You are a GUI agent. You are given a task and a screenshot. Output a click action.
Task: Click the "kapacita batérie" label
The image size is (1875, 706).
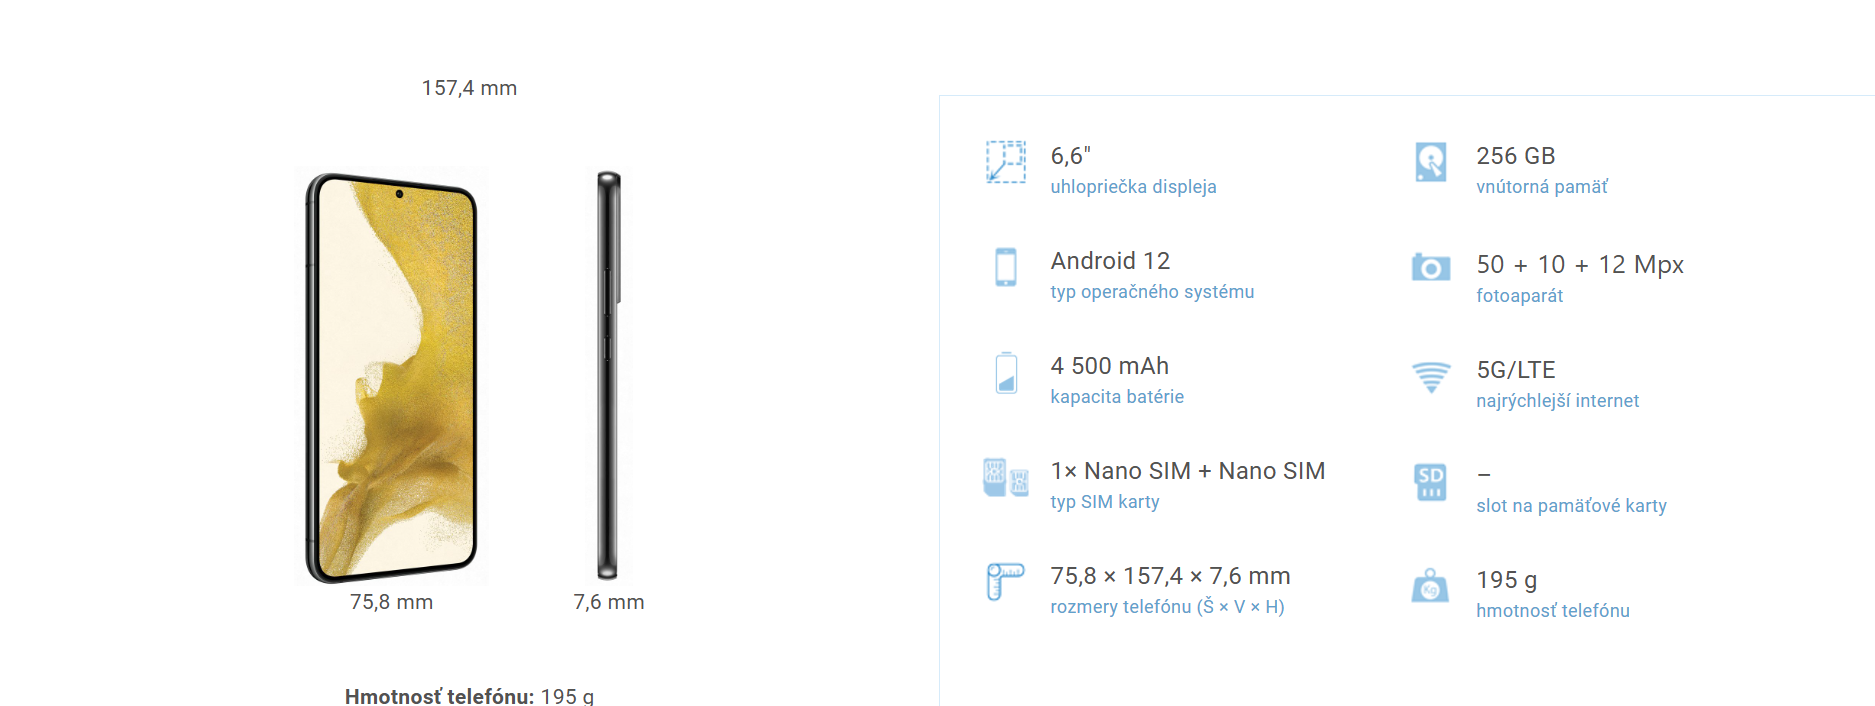(1117, 397)
